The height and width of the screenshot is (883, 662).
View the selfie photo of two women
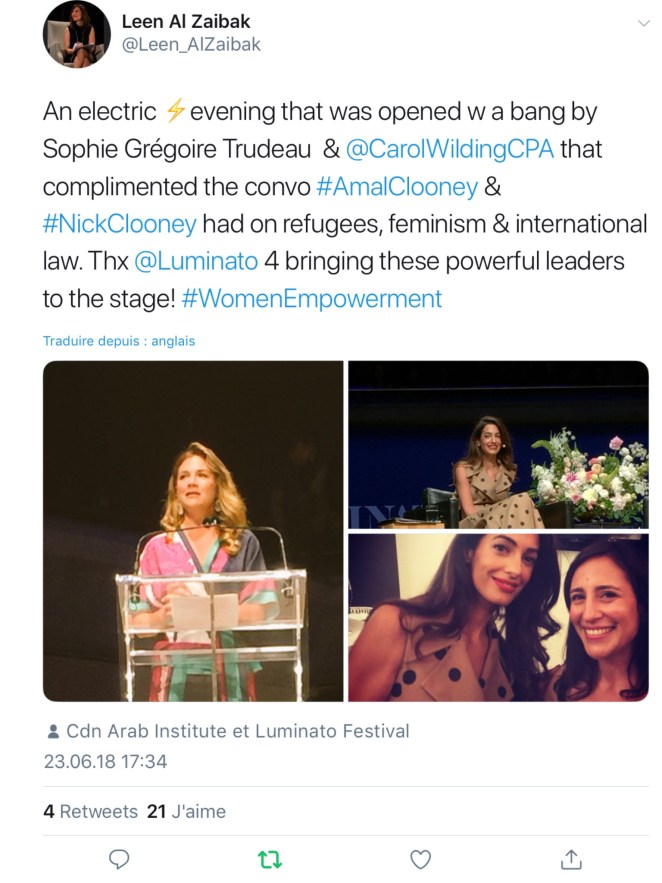coord(498,617)
